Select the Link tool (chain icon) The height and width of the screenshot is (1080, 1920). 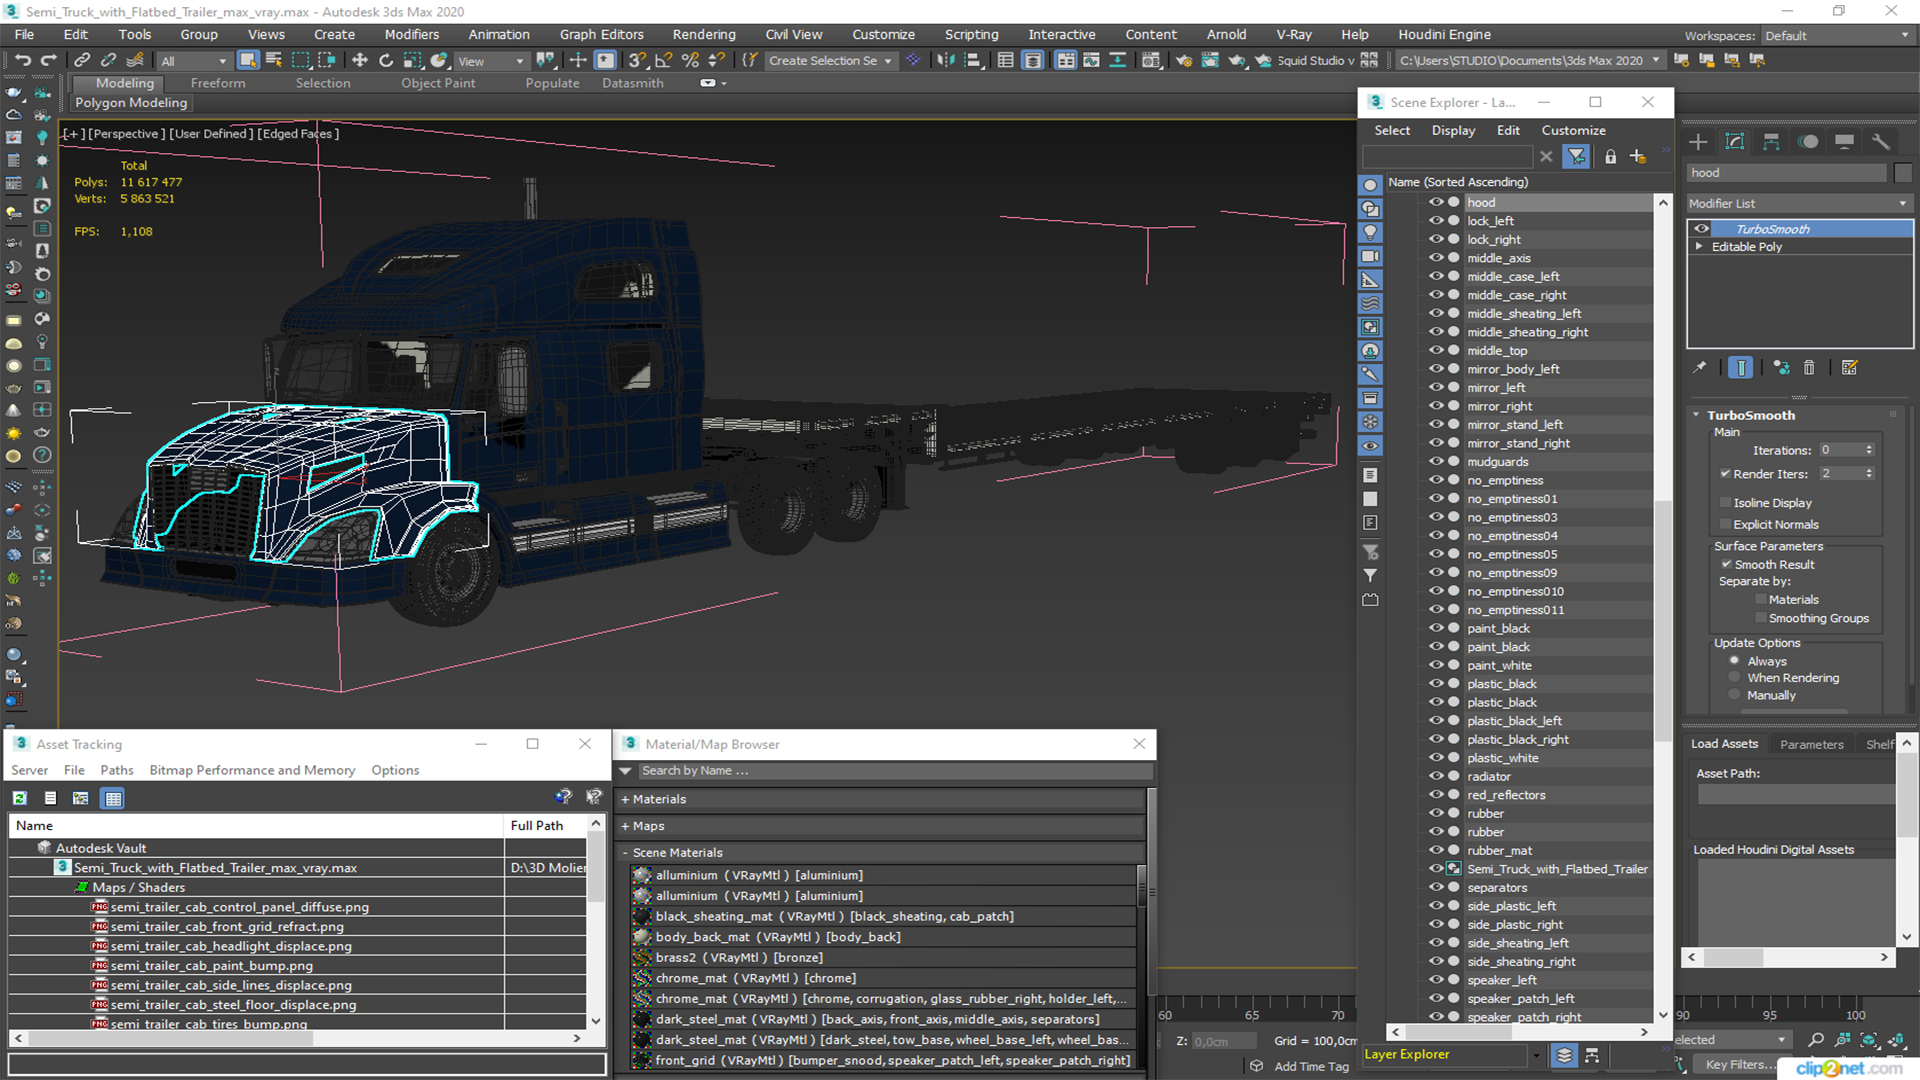pos(82,60)
